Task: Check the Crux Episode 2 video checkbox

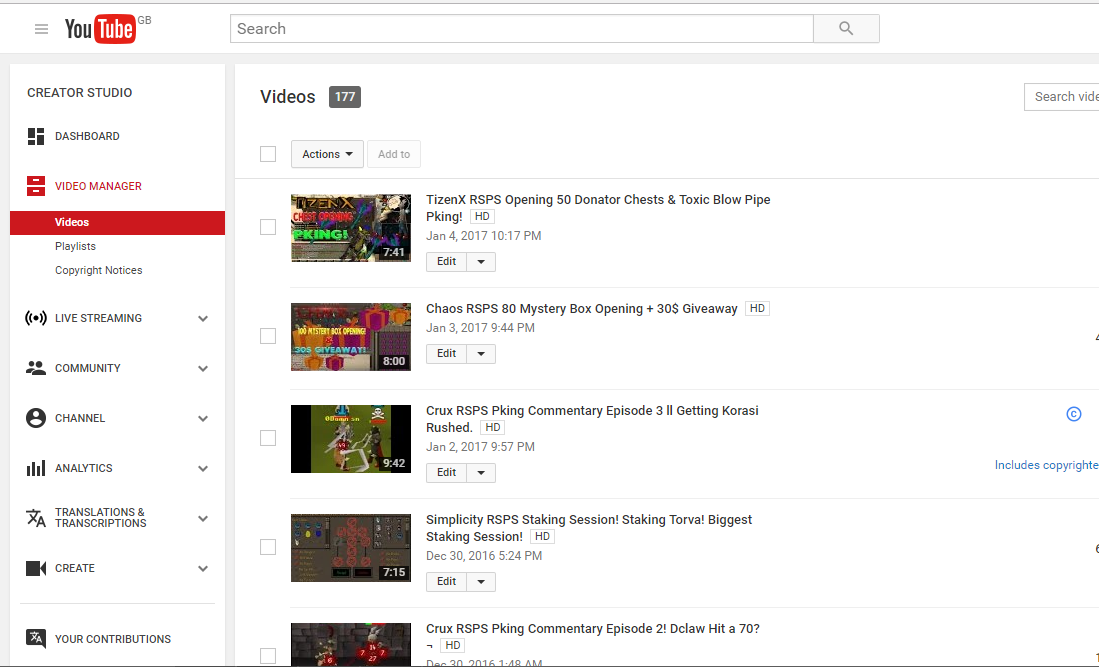Action: [268, 656]
